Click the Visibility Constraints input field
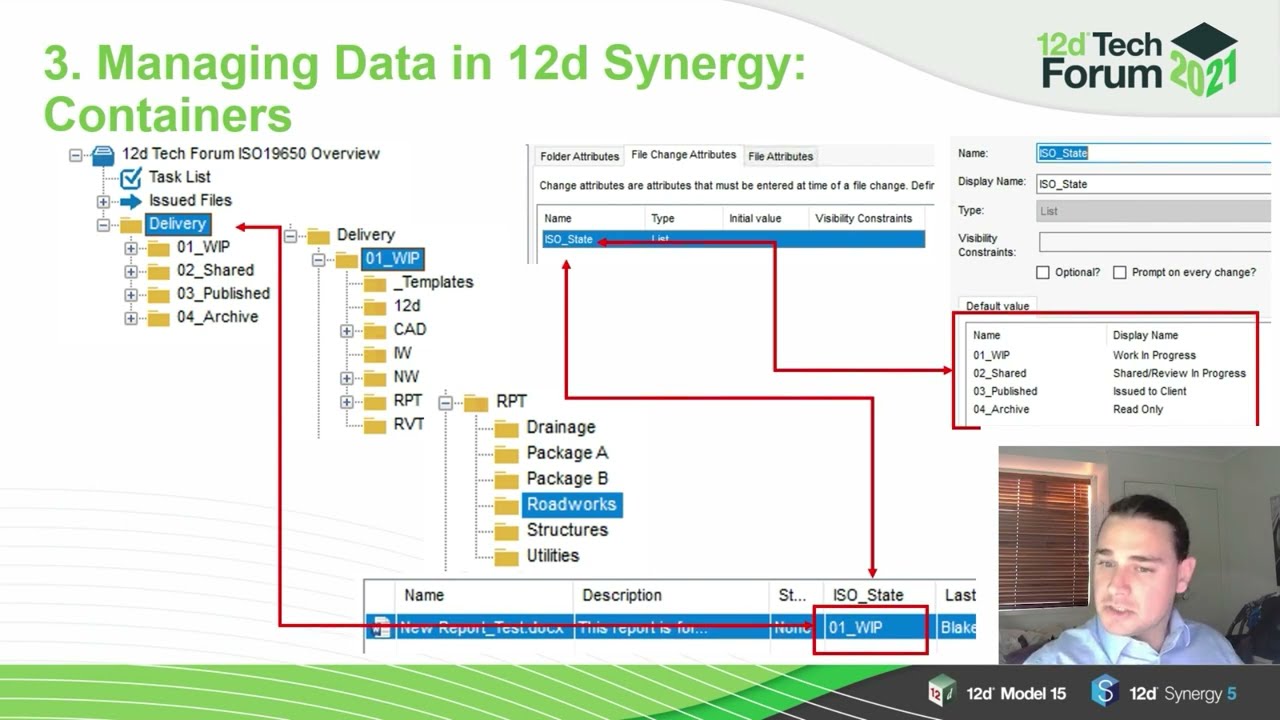The width and height of the screenshot is (1280, 720). 1153,241
